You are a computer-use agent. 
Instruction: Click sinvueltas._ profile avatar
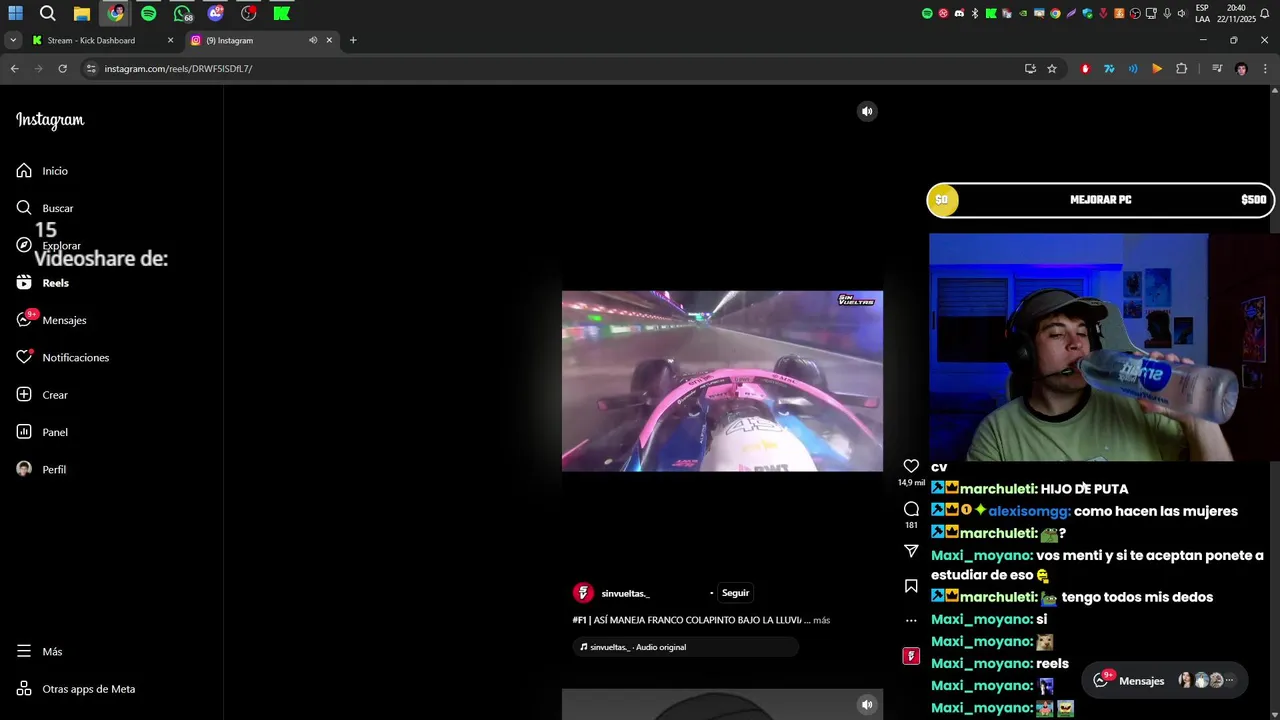click(583, 593)
